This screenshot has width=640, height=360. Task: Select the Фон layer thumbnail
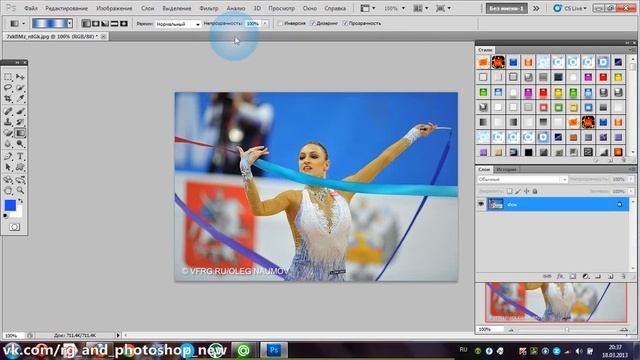tap(496, 204)
